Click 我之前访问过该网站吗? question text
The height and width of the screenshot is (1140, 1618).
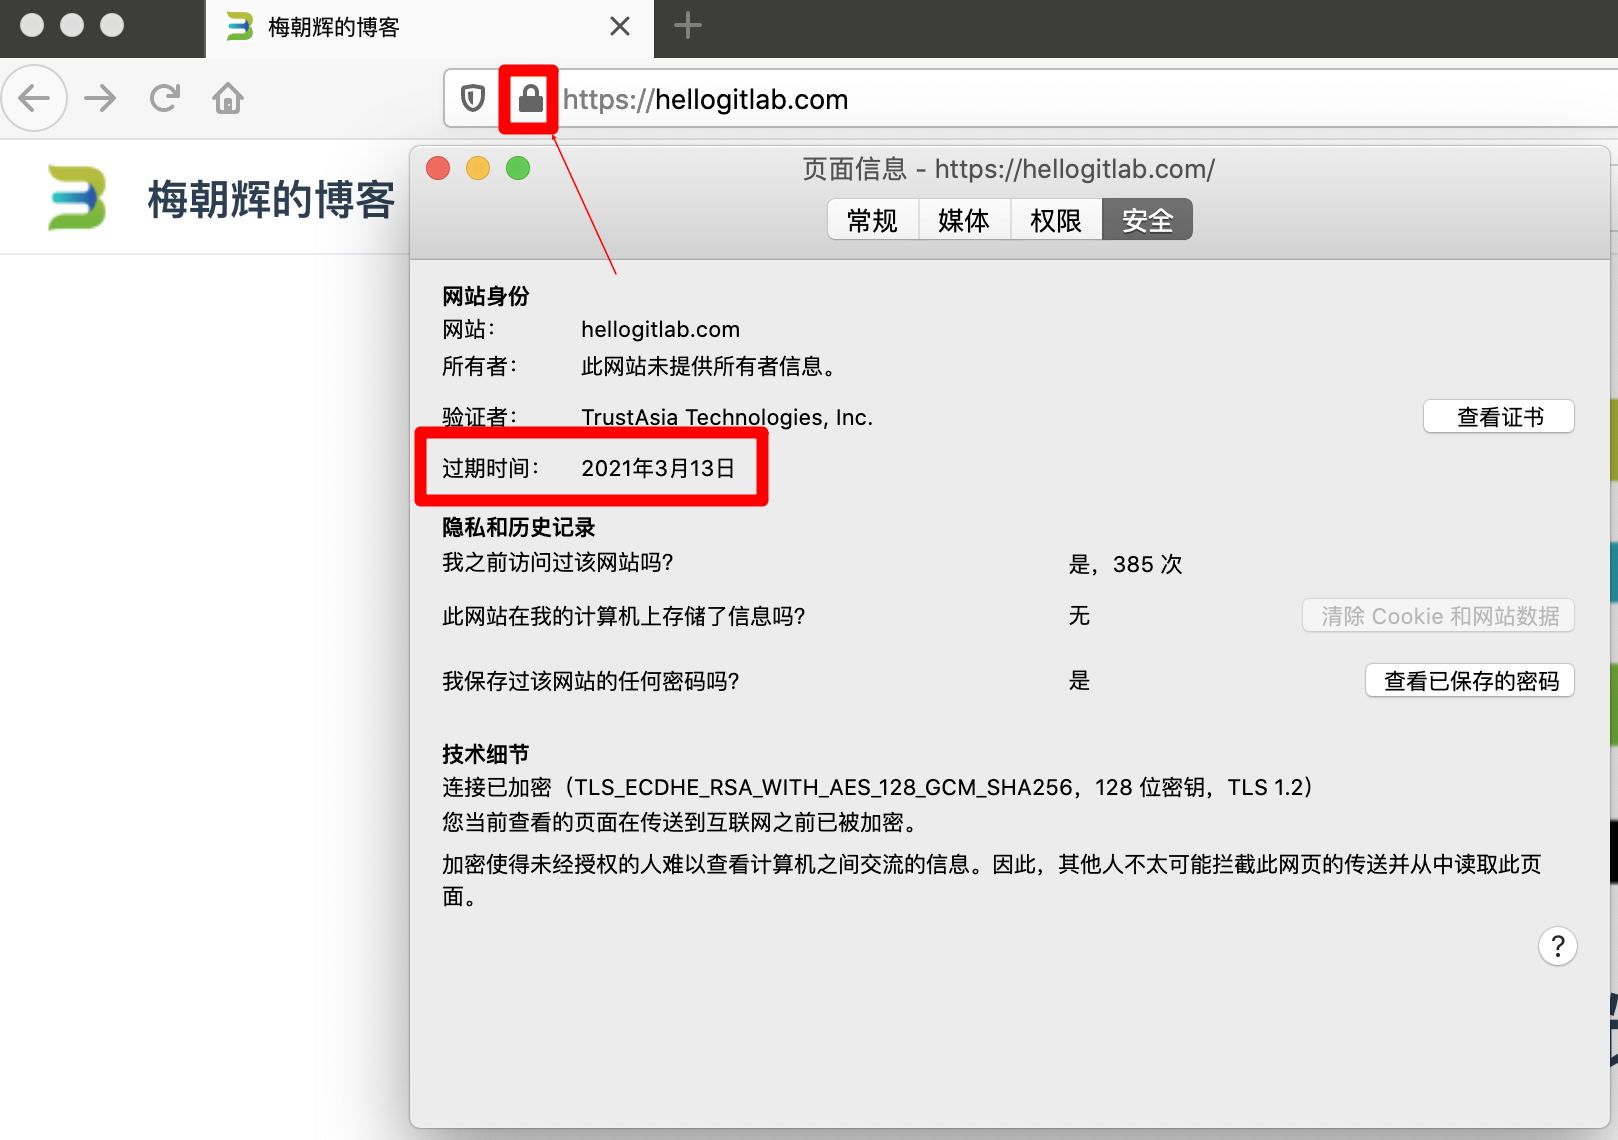pyautogui.click(x=558, y=562)
